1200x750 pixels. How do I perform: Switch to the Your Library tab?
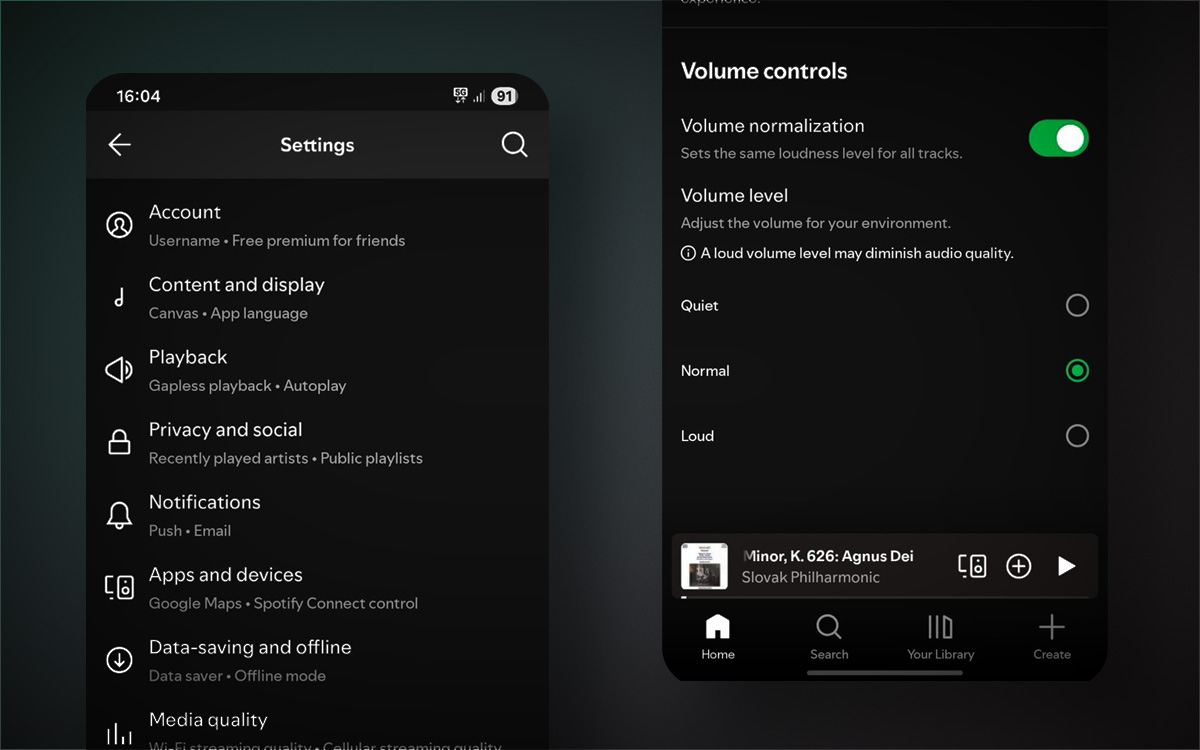pos(940,637)
